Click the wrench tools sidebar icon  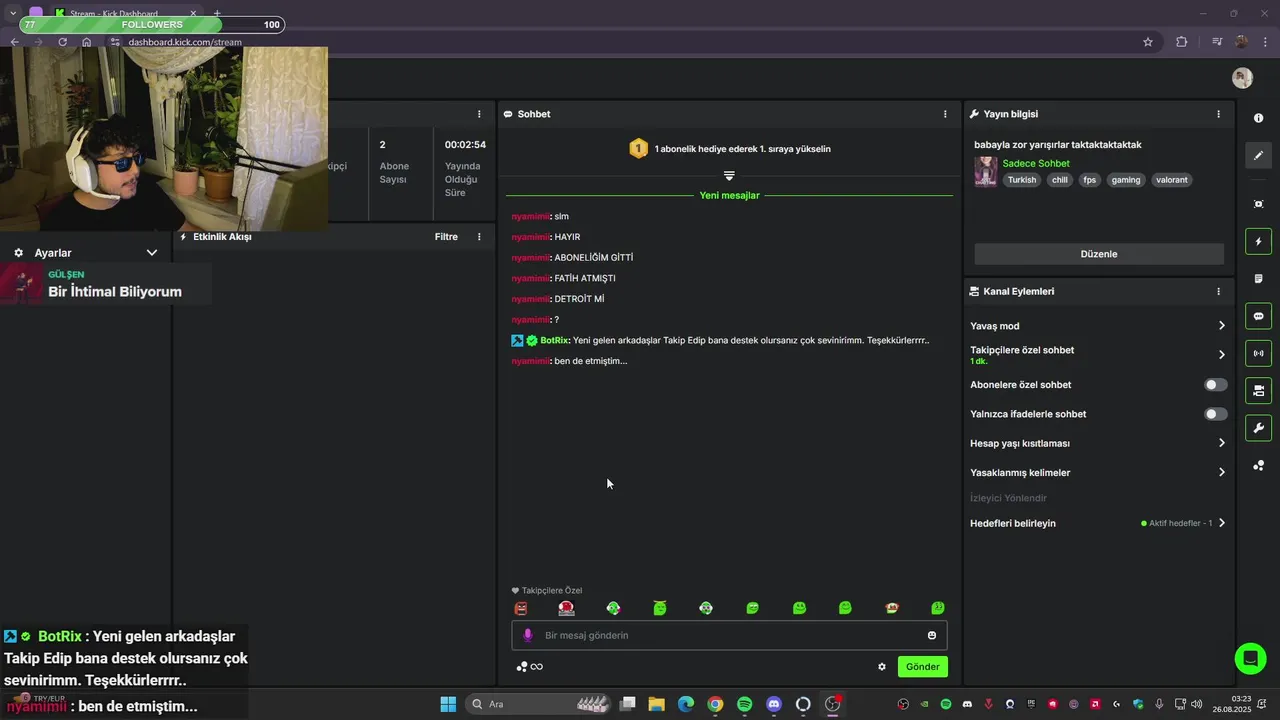(x=1258, y=428)
